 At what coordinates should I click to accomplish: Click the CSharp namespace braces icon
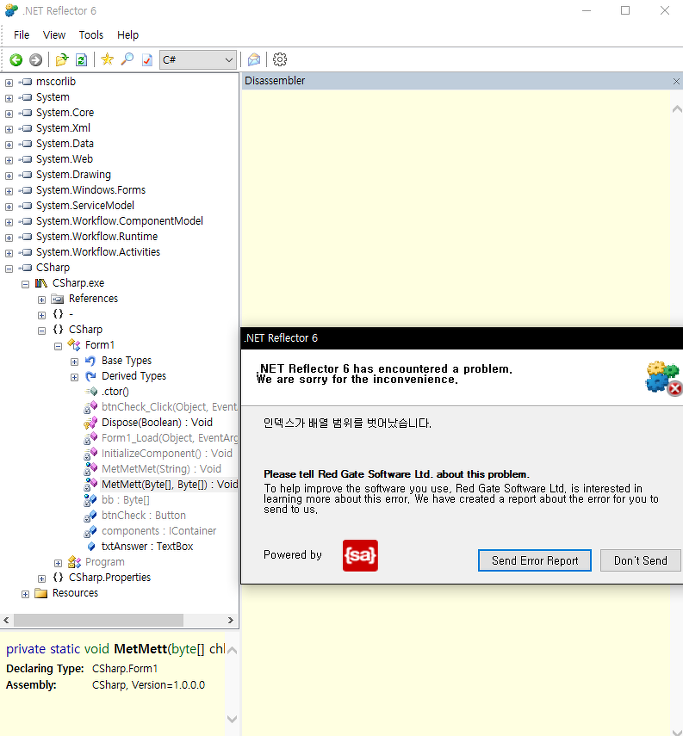tap(58, 330)
